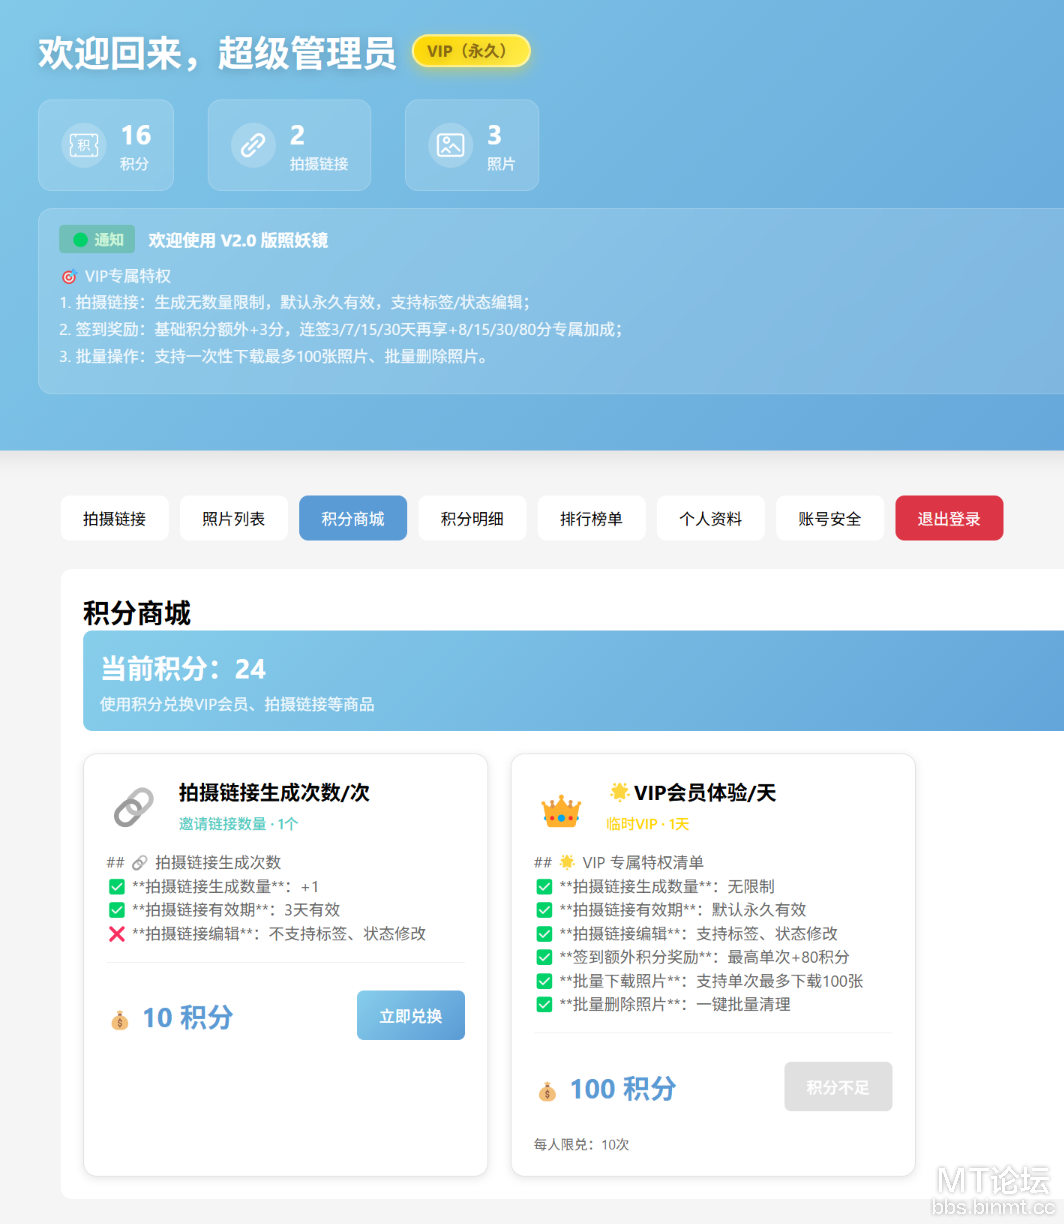Click the red cross next to 拍摄链接编辑
Image resolution: width=1064 pixels, height=1224 pixels.
click(117, 934)
